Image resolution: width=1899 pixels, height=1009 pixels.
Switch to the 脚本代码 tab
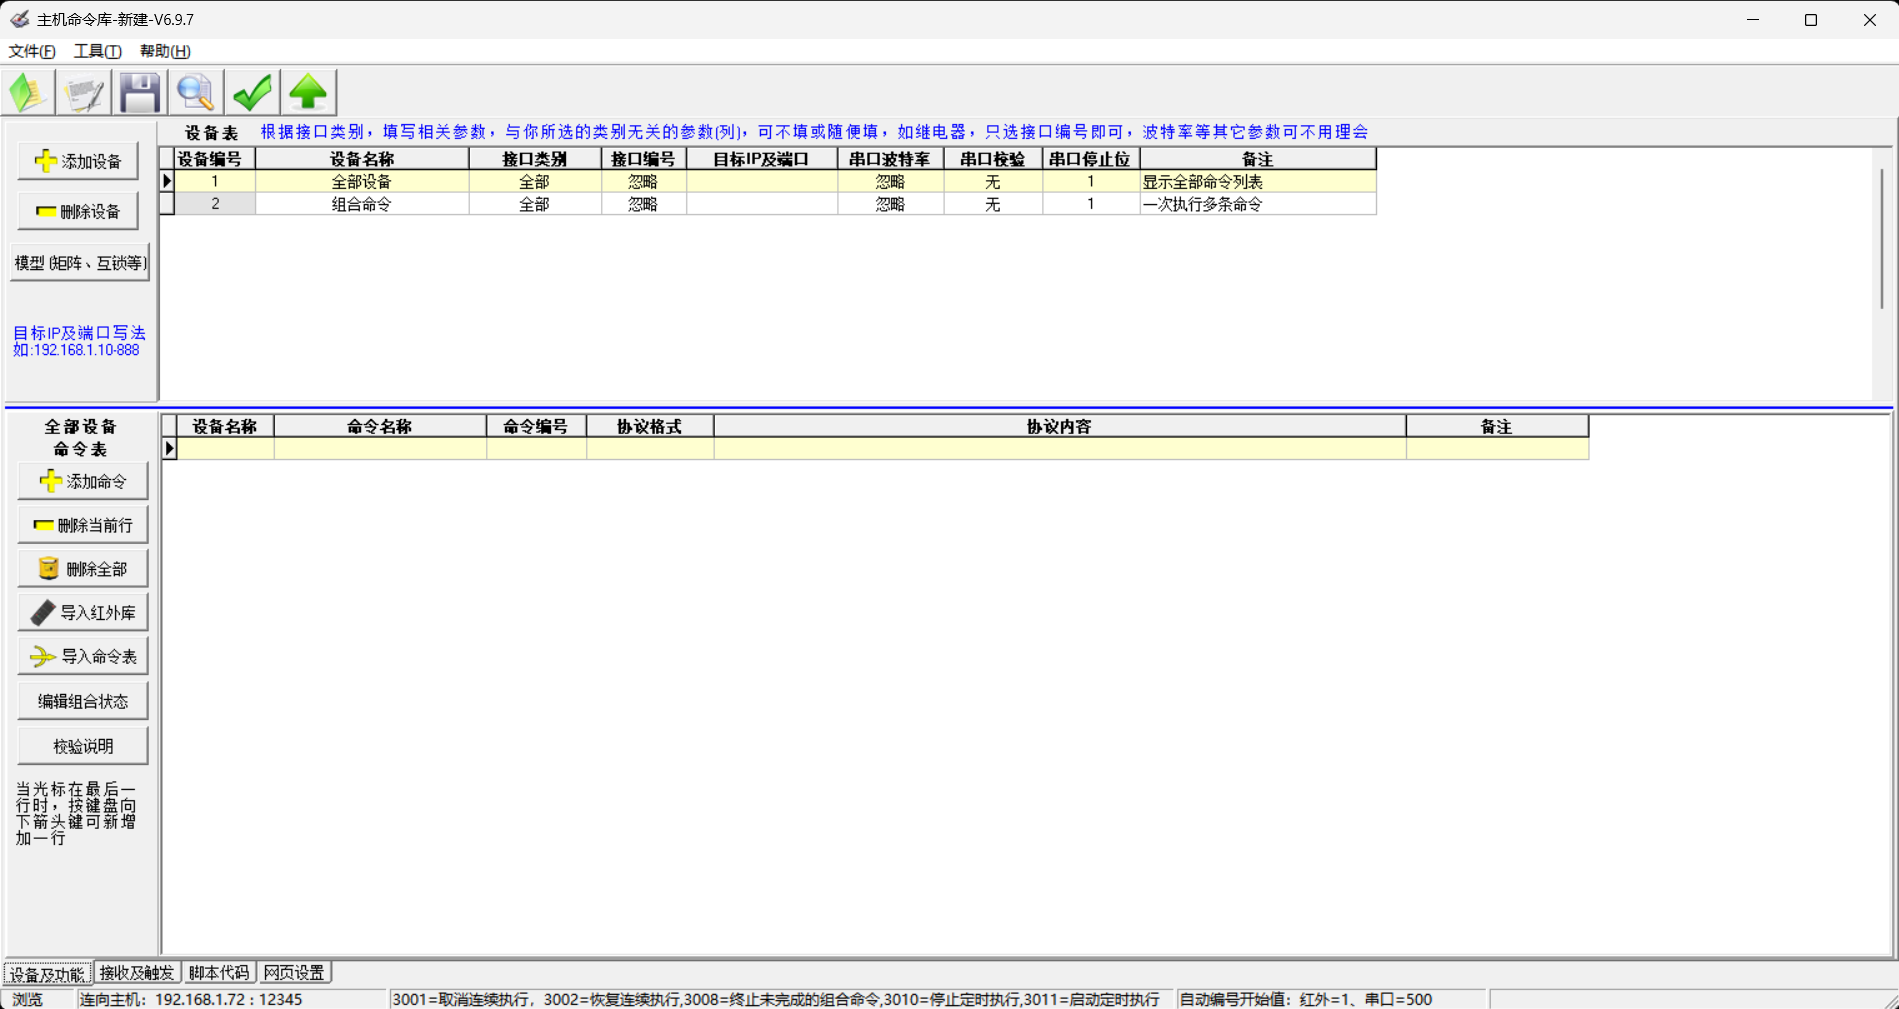coord(219,973)
